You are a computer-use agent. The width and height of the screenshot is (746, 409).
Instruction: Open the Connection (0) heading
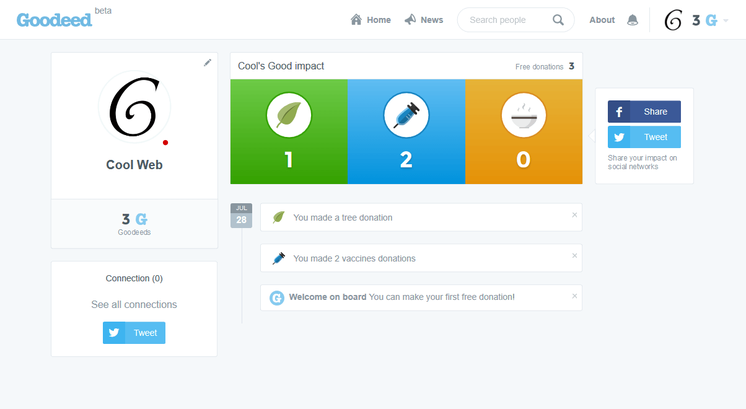134,278
